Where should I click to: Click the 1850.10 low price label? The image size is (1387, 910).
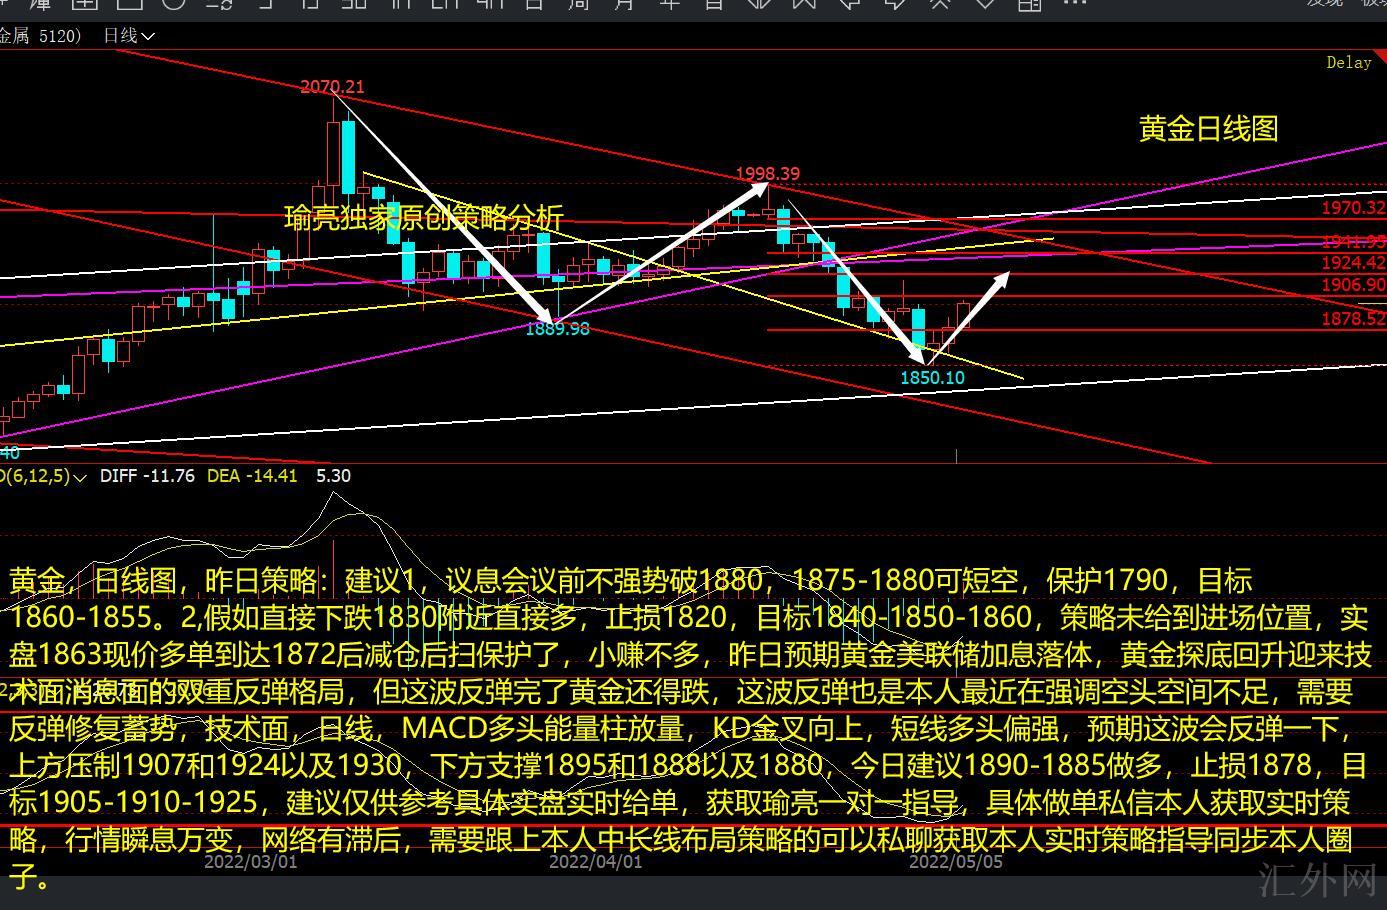click(933, 378)
